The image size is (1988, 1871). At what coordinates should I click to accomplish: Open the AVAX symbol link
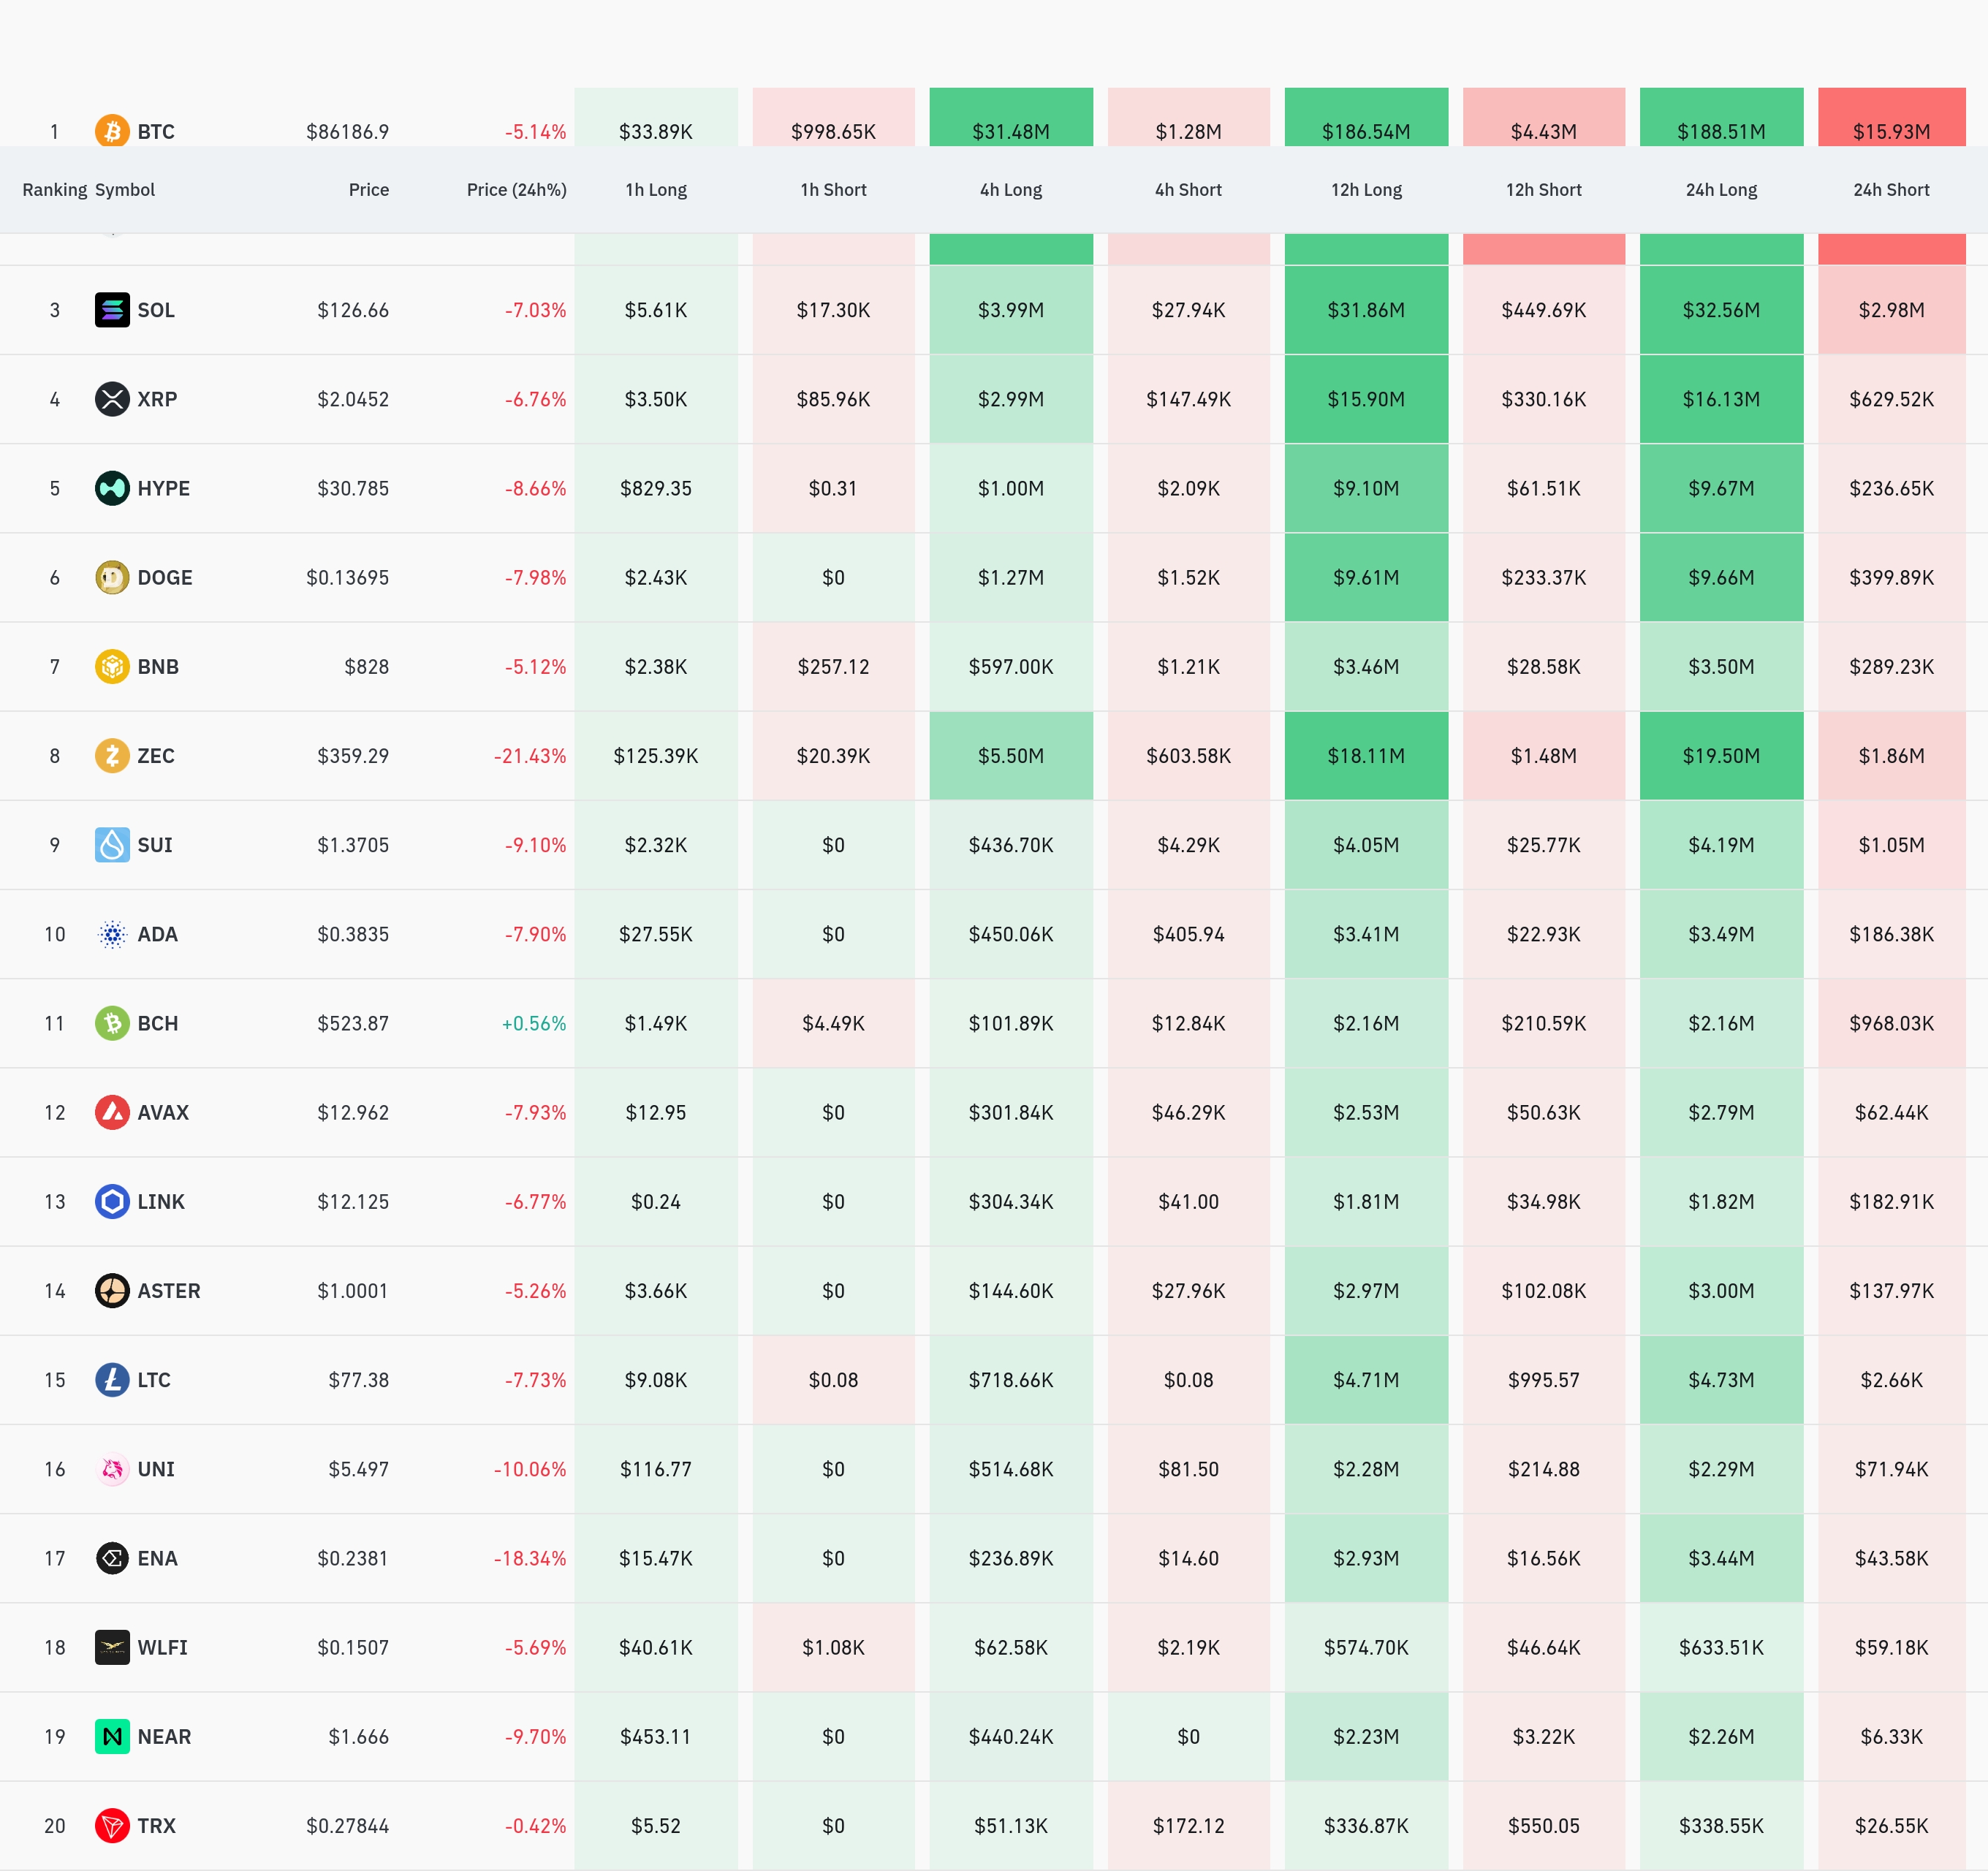coord(163,1113)
